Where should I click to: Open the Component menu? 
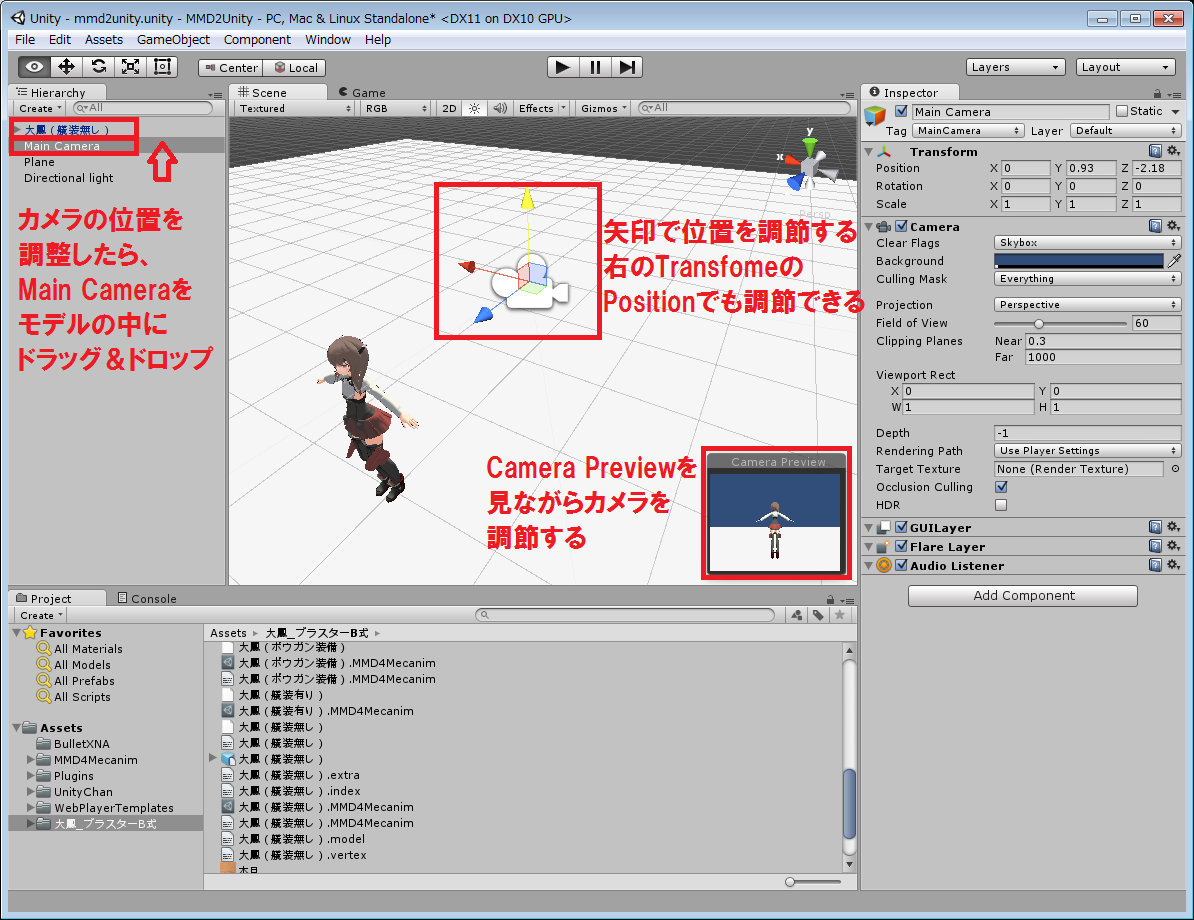pos(257,40)
